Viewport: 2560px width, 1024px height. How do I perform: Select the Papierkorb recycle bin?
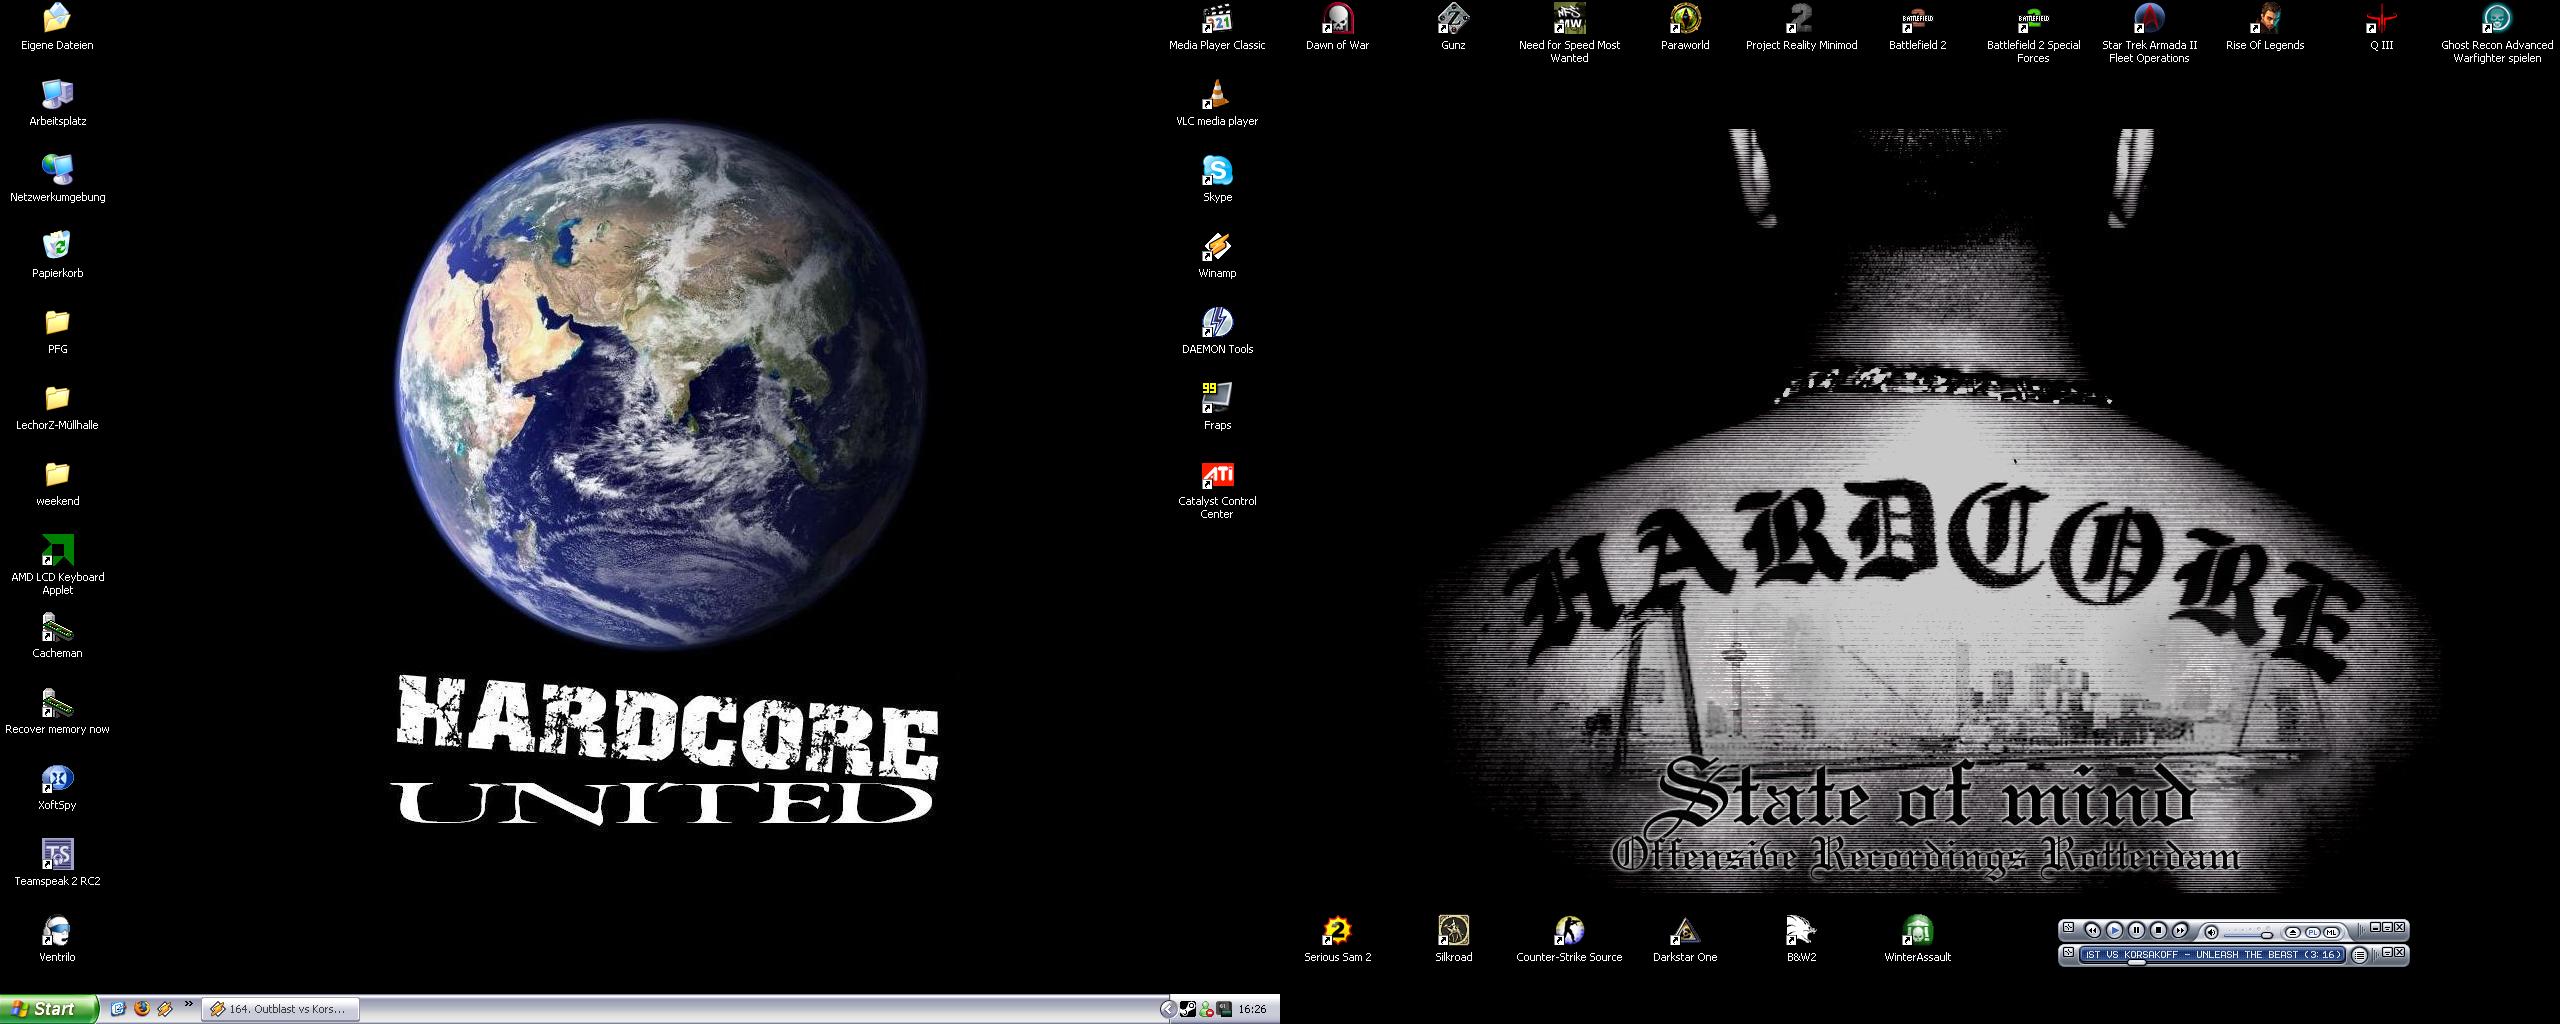pyautogui.click(x=57, y=255)
